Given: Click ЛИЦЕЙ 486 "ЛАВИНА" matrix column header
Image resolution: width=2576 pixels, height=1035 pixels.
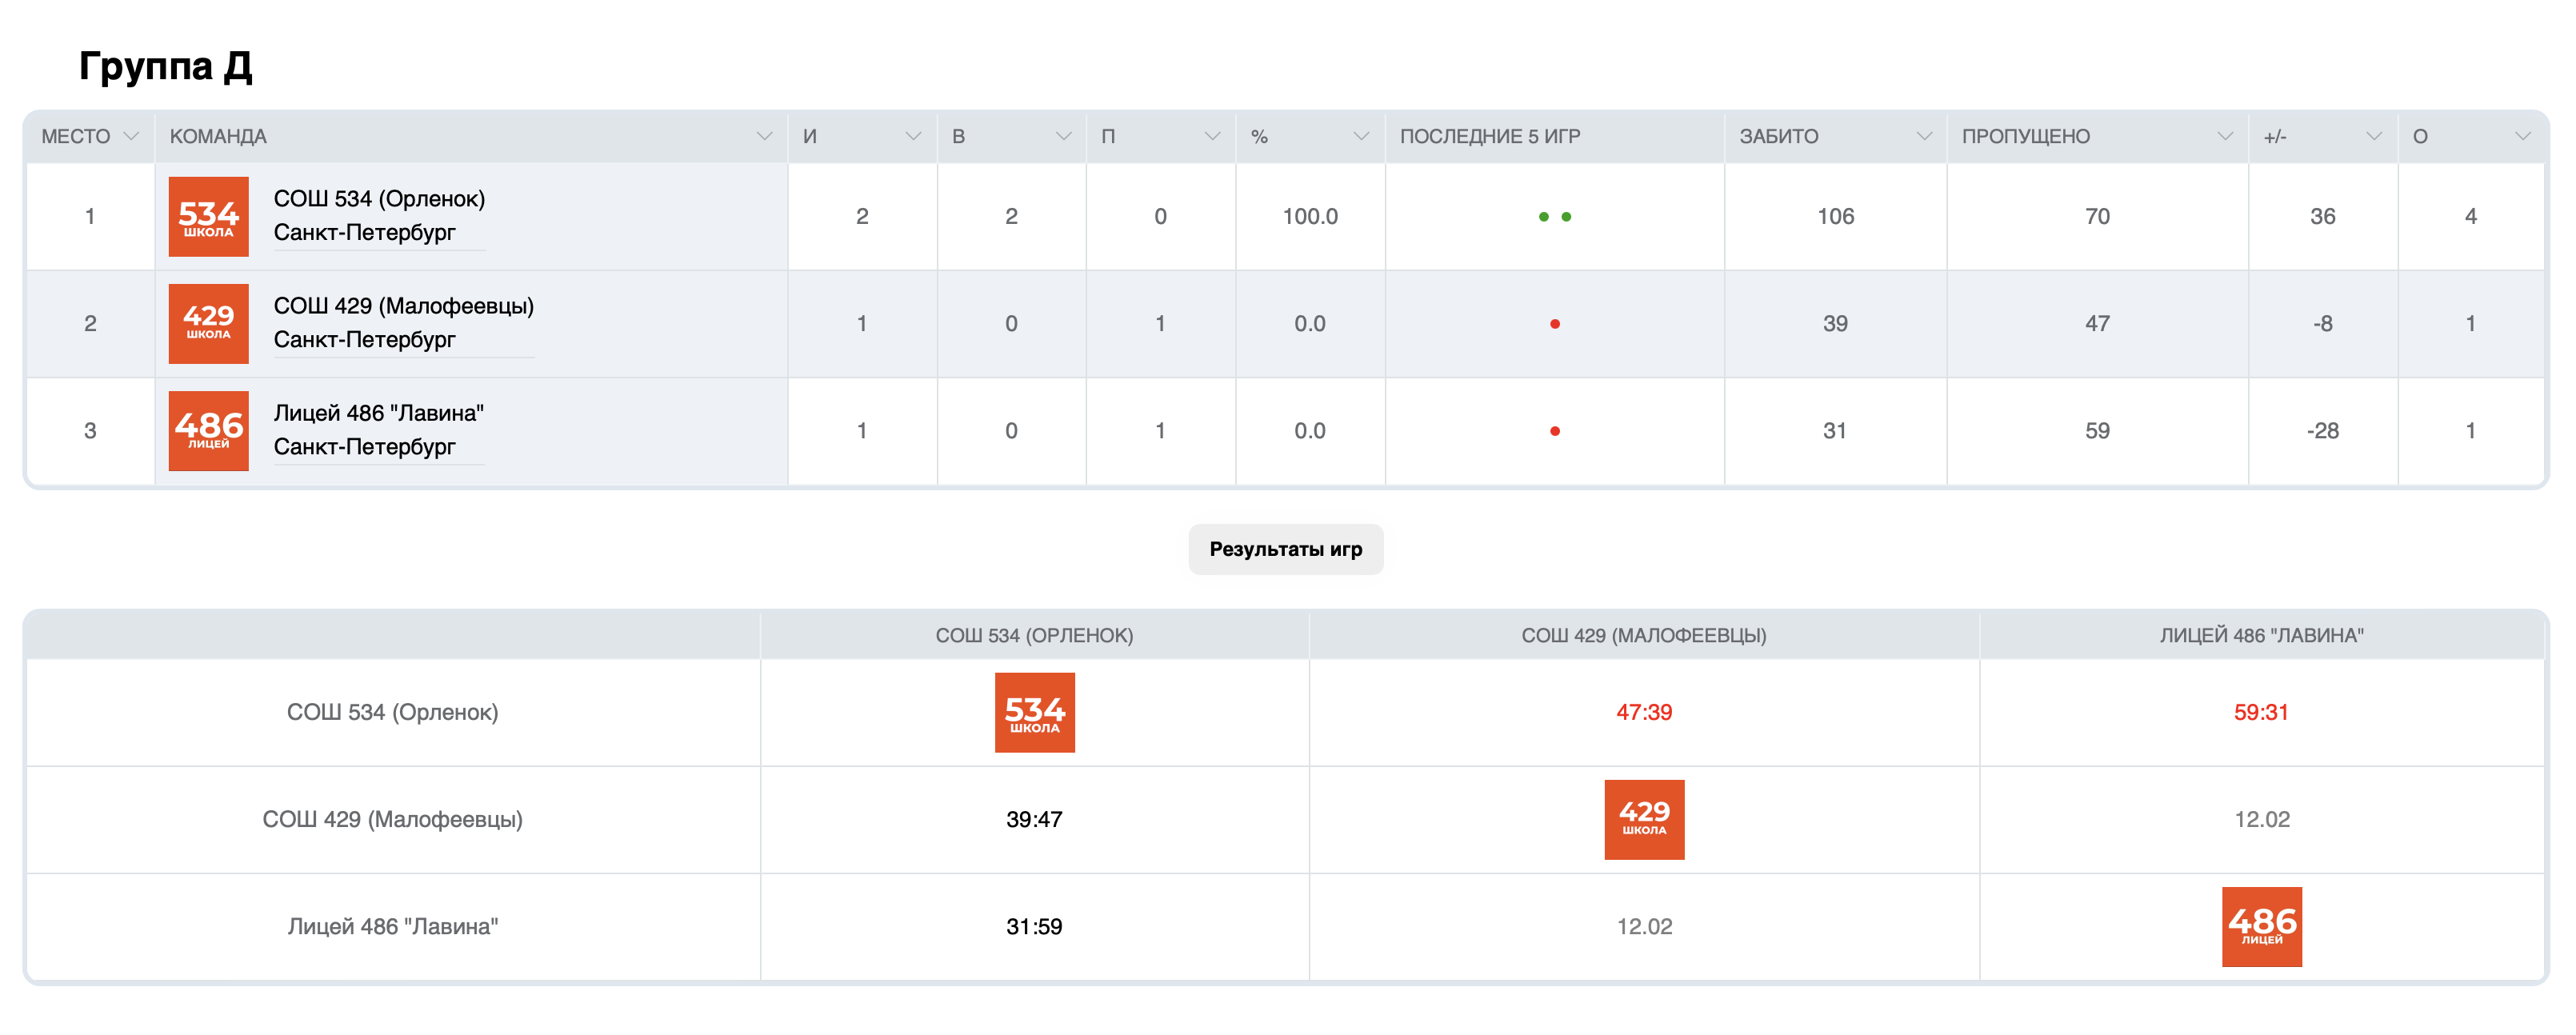Looking at the screenshot, I should tap(2261, 635).
